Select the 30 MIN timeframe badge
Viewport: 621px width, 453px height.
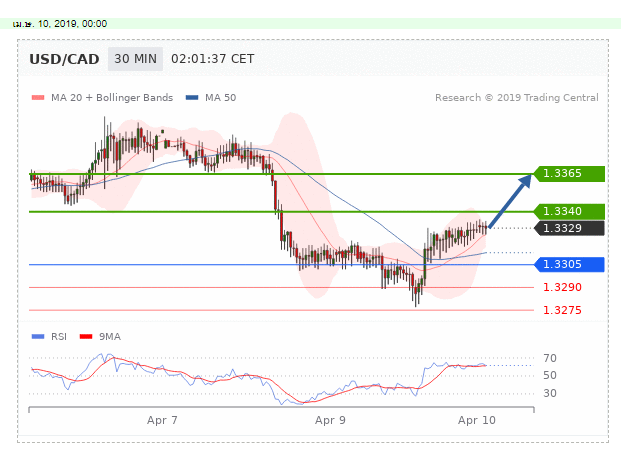tap(135, 59)
